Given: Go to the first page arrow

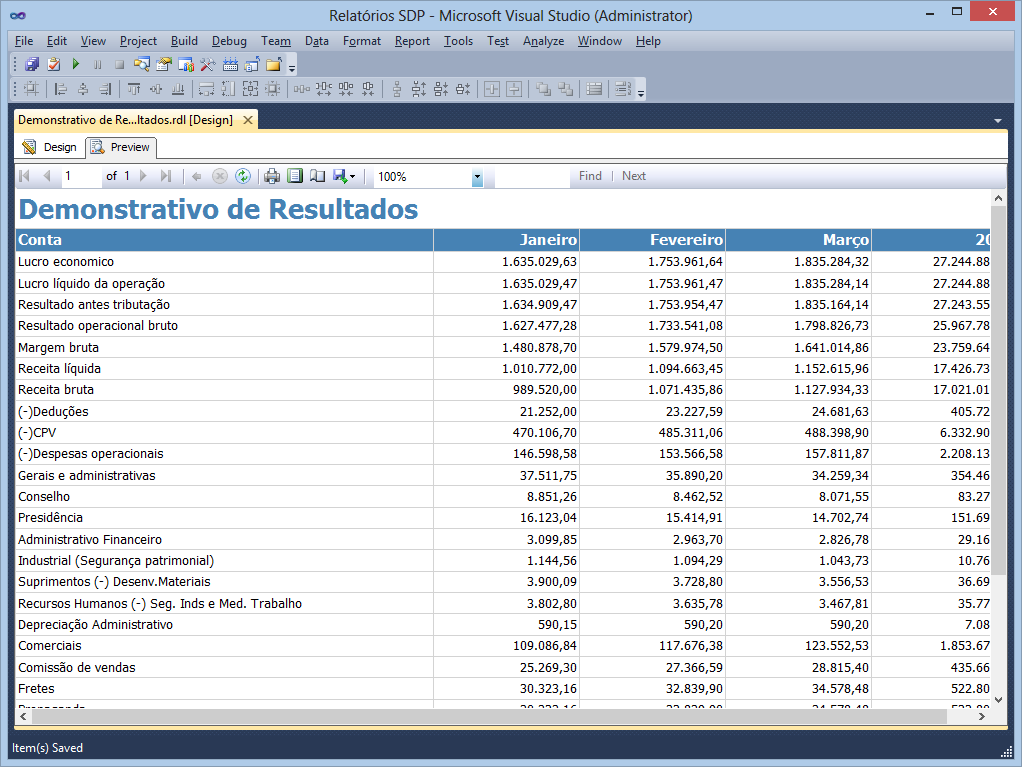Looking at the screenshot, I should click(25, 176).
